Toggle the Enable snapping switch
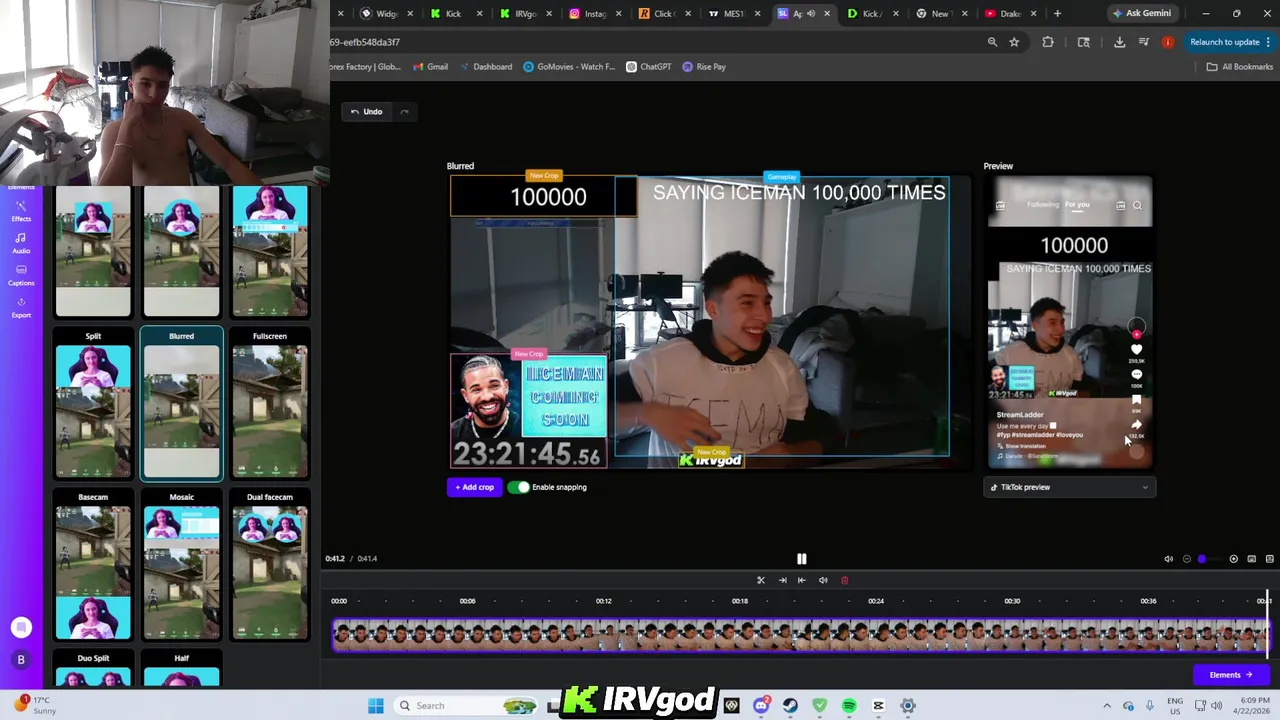 coord(518,487)
